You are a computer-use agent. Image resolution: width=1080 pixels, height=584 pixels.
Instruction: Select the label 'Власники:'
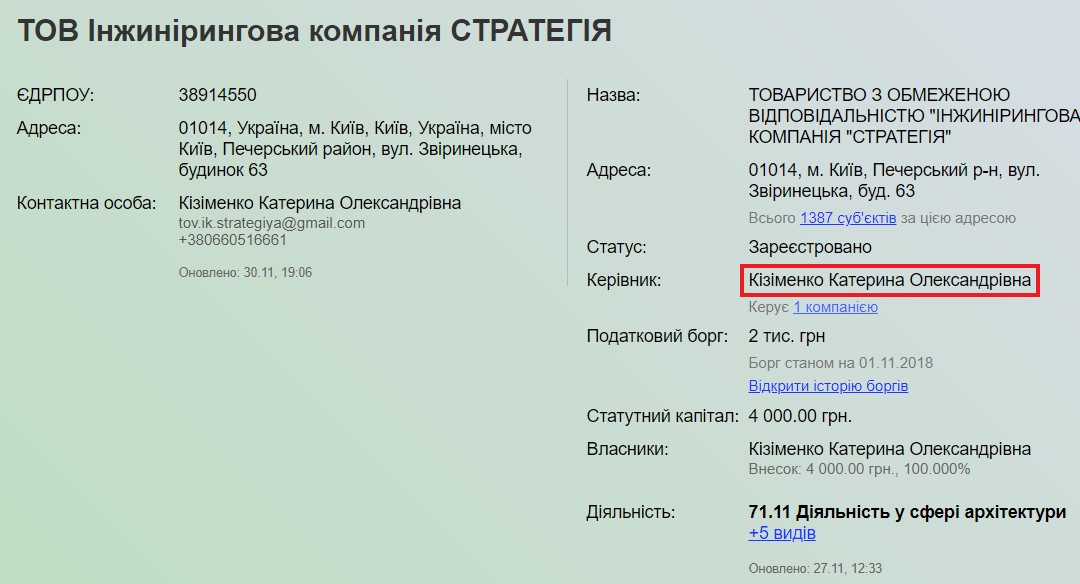627,449
